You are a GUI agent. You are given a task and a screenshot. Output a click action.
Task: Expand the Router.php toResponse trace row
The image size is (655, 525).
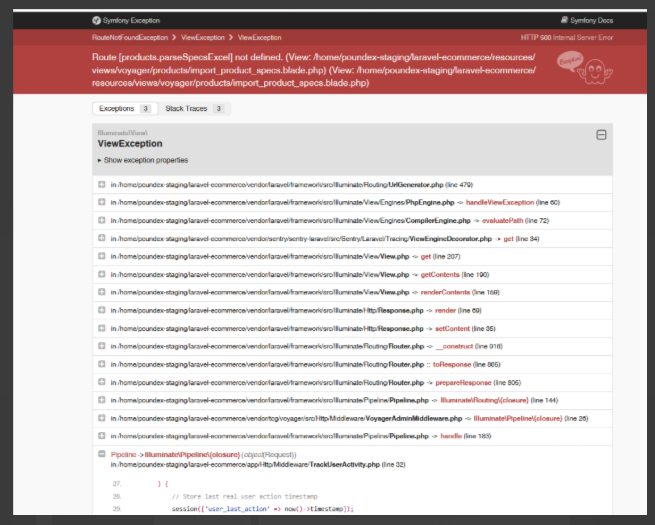(102, 364)
